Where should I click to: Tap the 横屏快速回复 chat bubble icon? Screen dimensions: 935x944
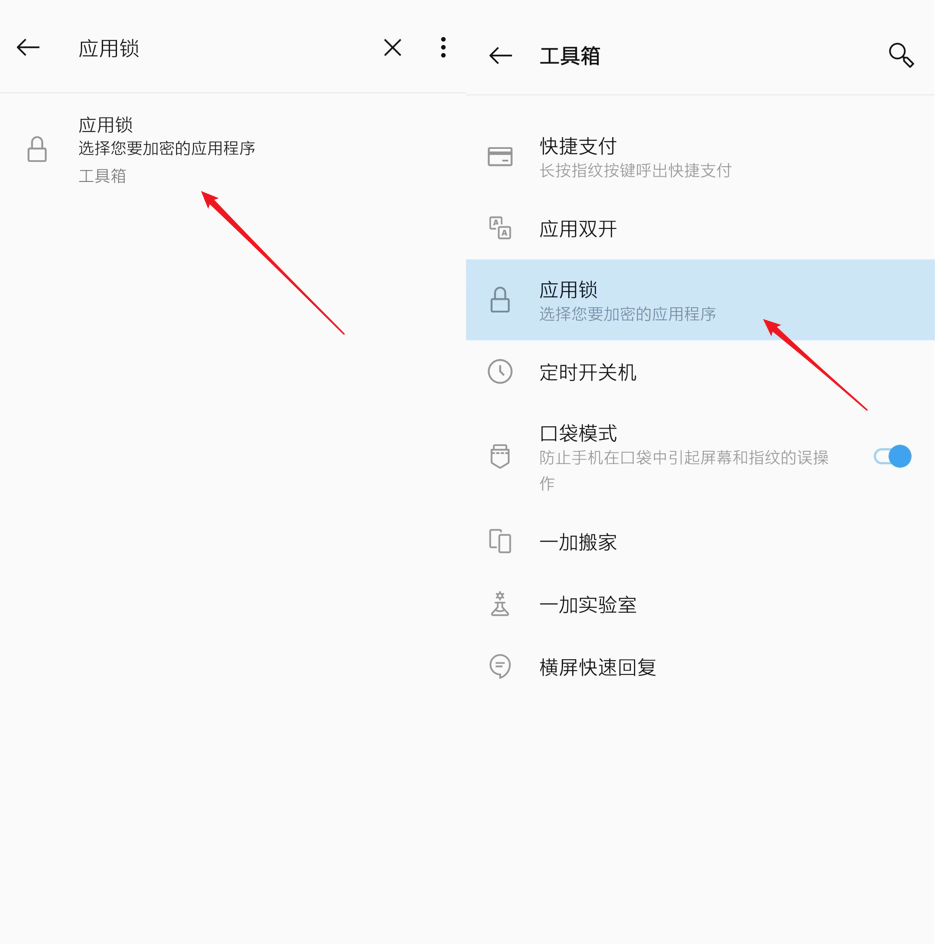click(x=500, y=666)
